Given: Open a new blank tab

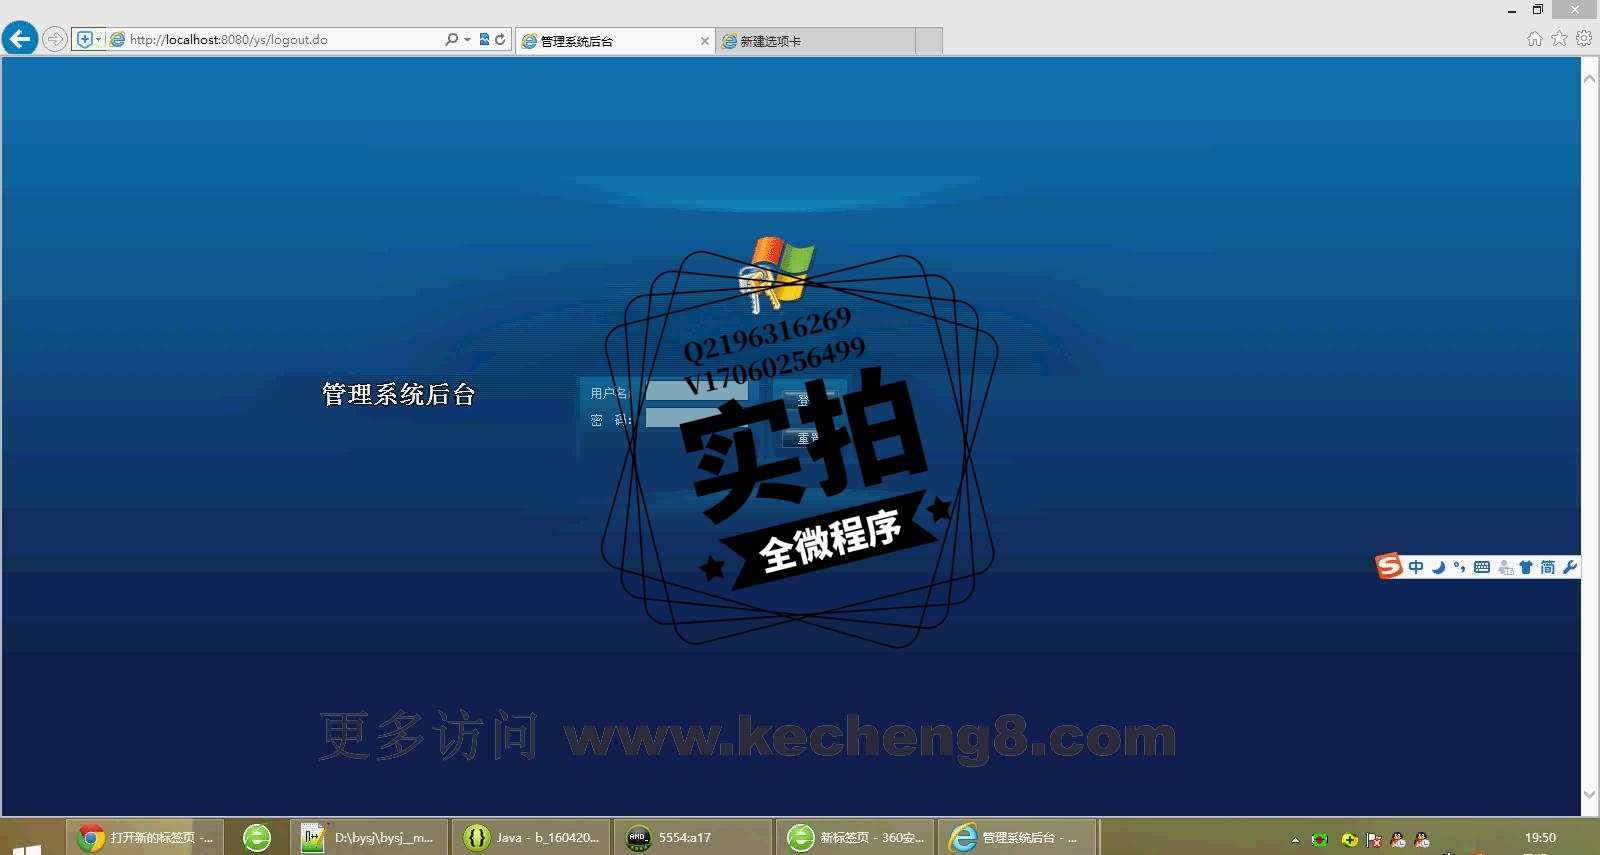Looking at the screenshot, I should [929, 41].
